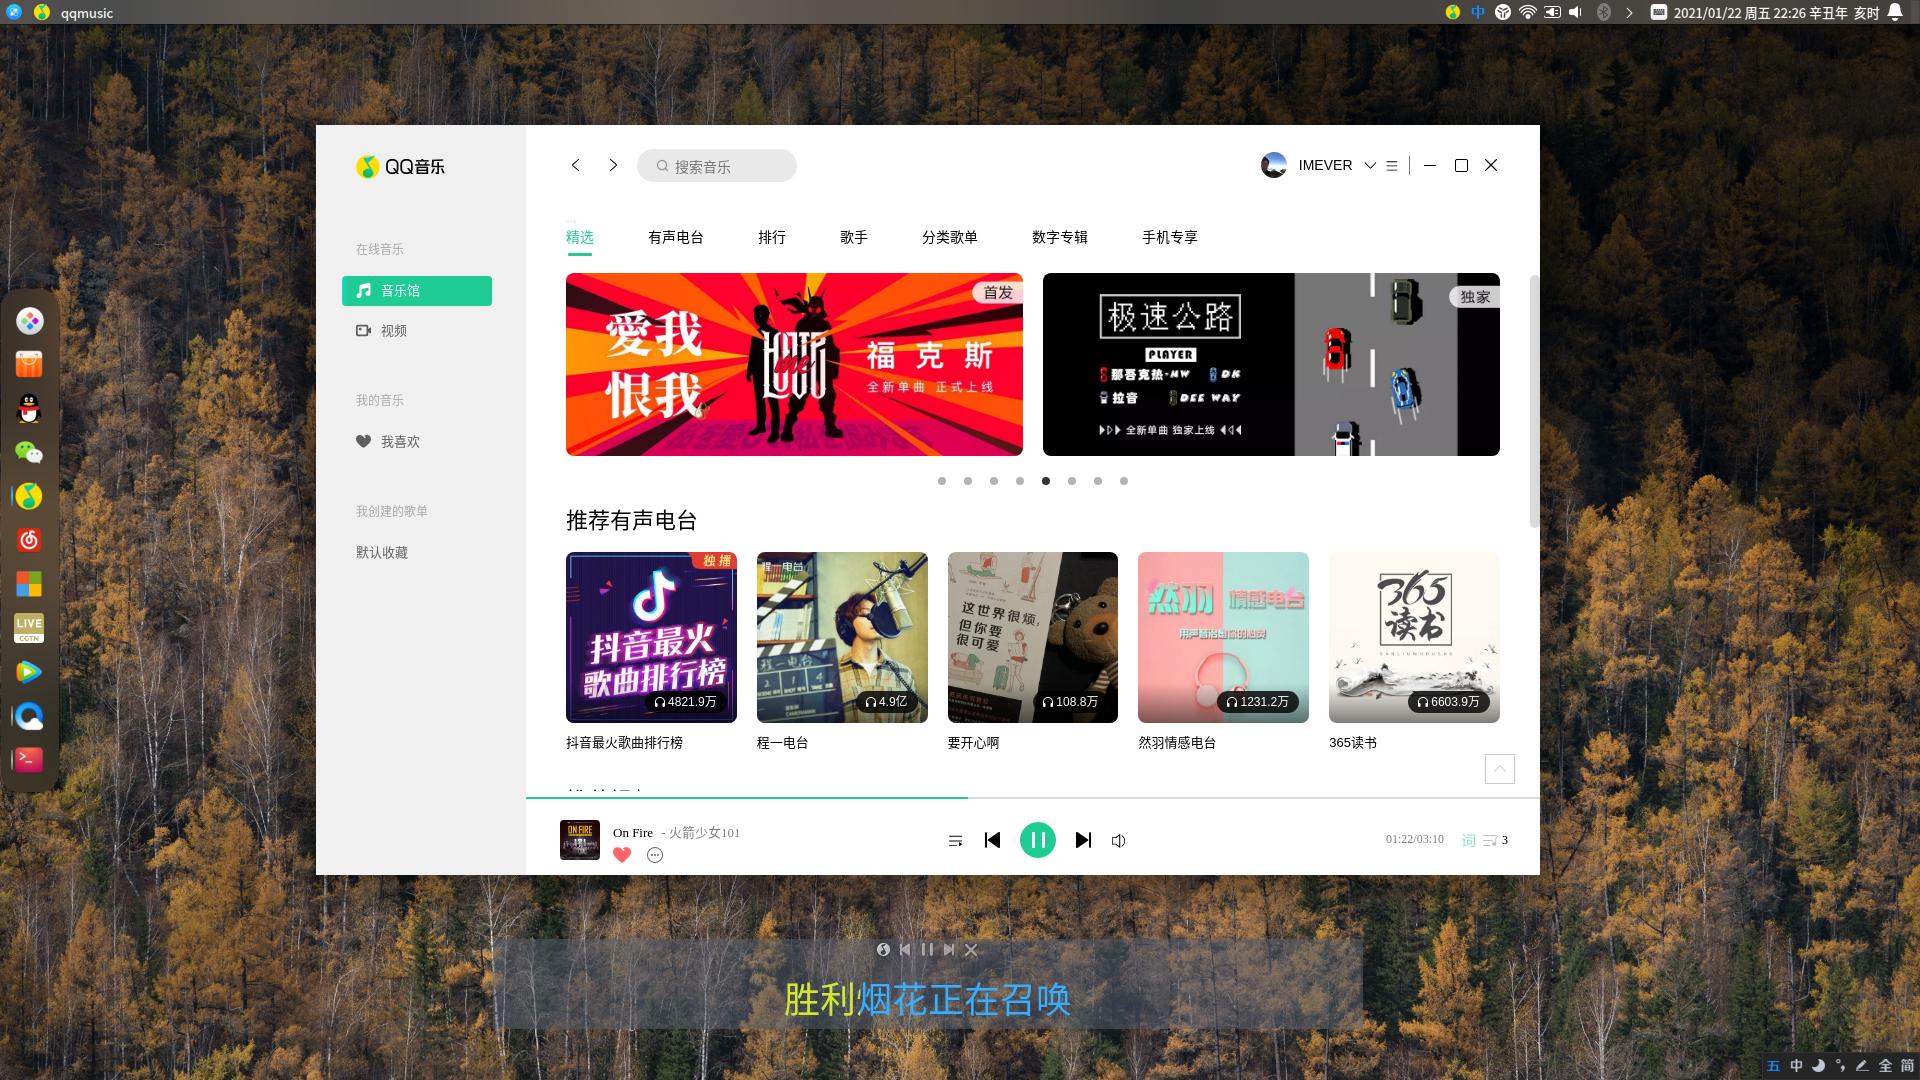
Task: Select the eighth carousel dot
Action: [x=1124, y=481]
